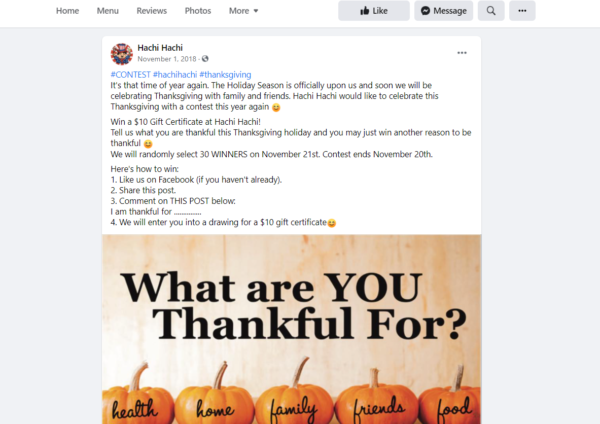Go to the Home tab
Image resolution: width=600 pixels, height=424 pixels.
point(67,11)
